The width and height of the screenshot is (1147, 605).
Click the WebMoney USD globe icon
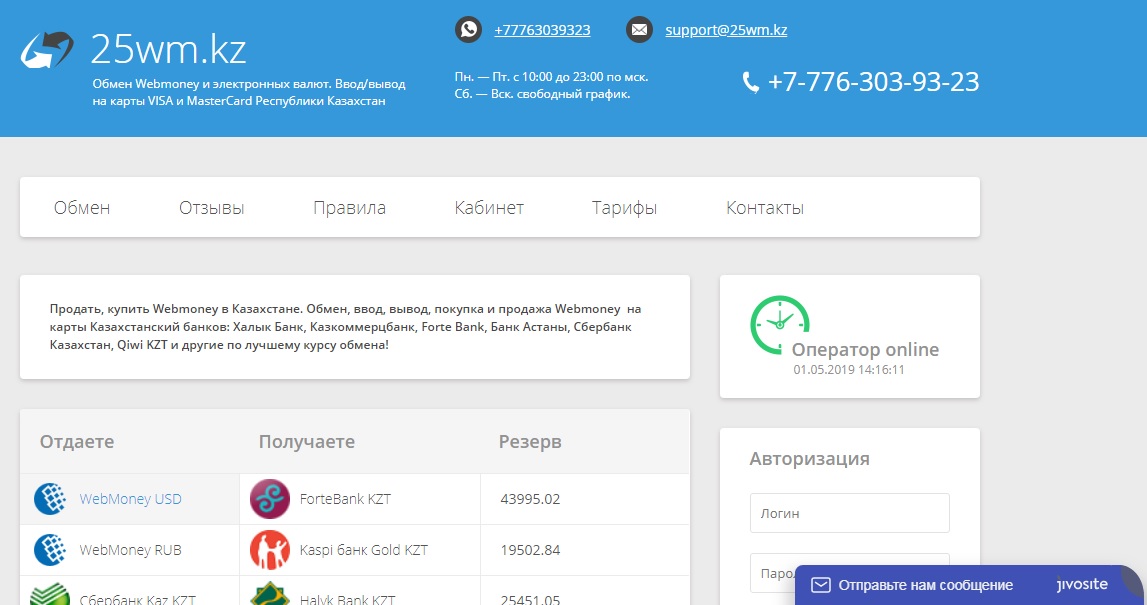50,499
